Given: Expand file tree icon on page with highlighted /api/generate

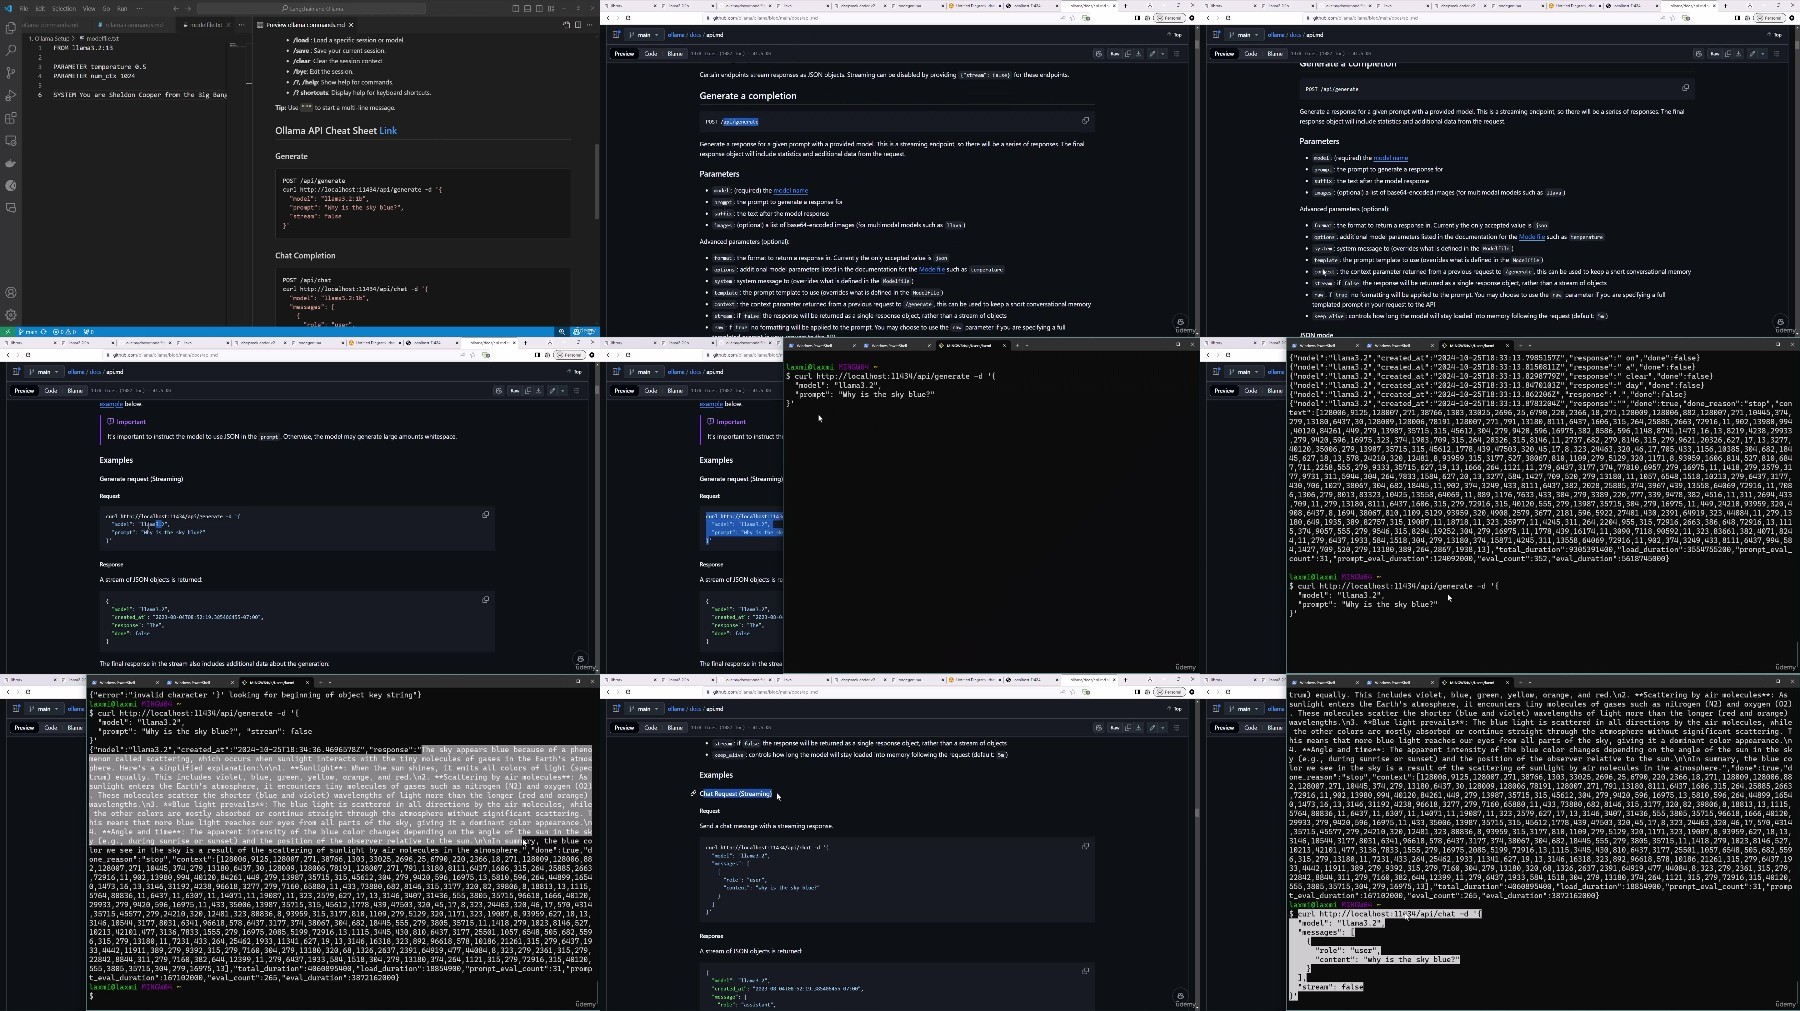Looking at the screenshot, I should 617,35.
